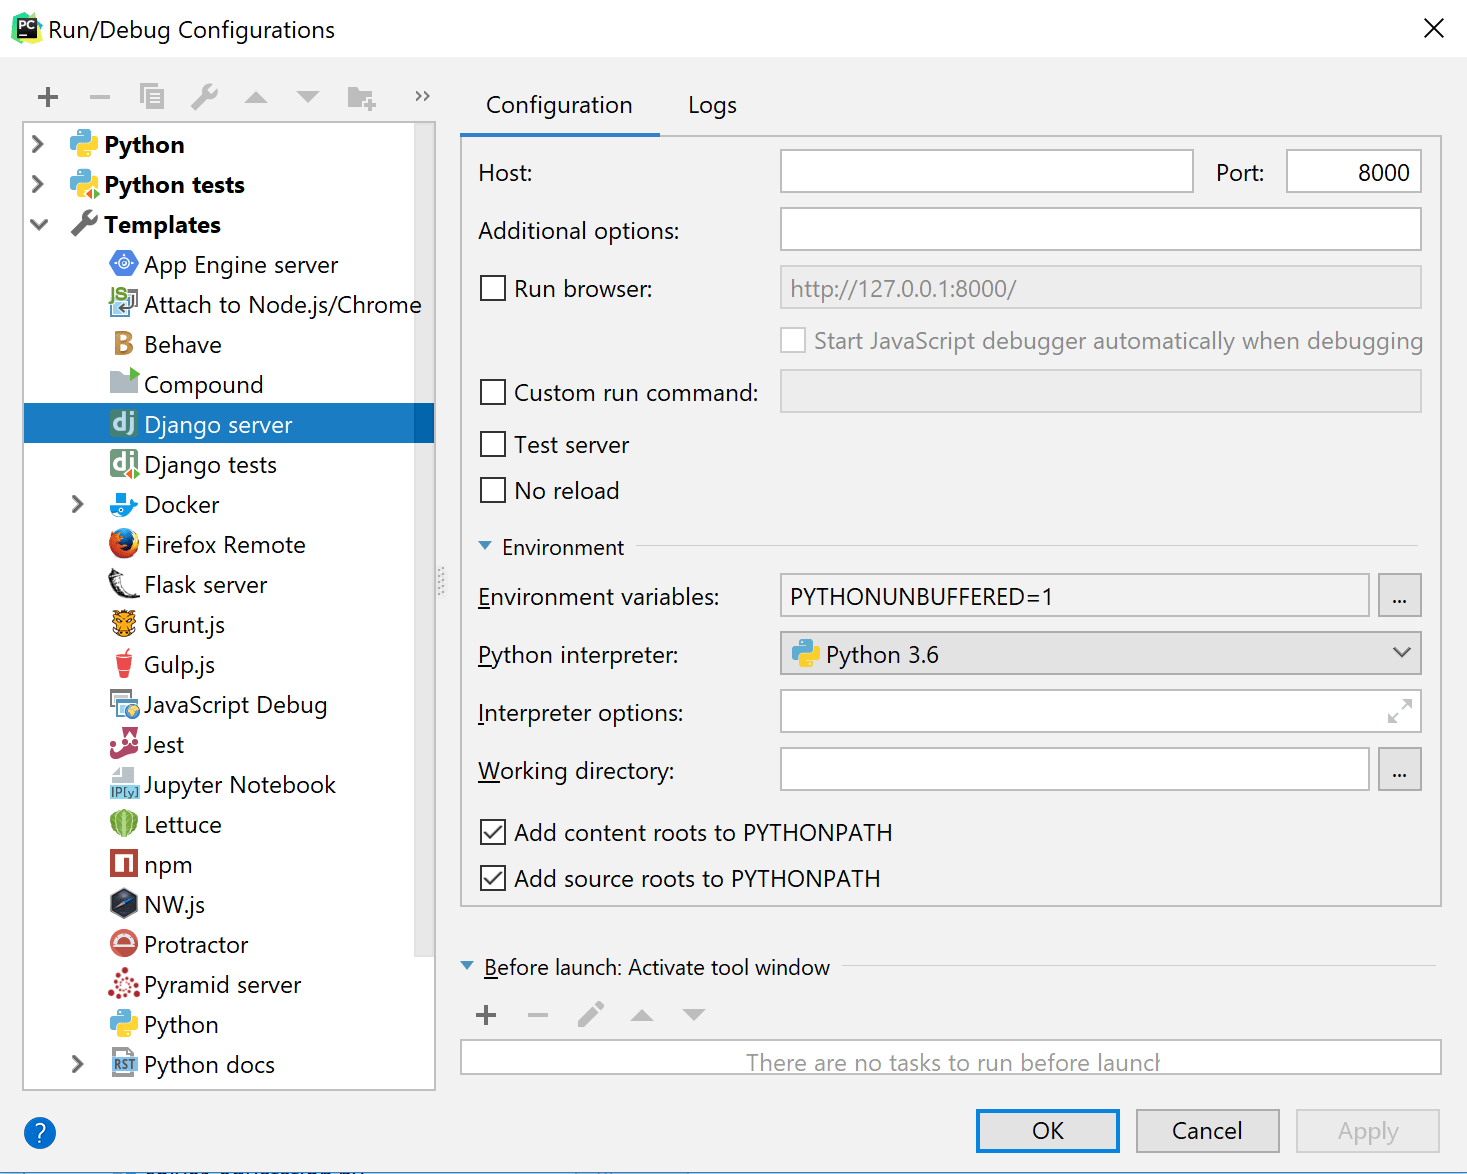The height and width of the screenshot is (1174, 1467).
Task: Select Flask server template in the list
Action: (205, 585)
